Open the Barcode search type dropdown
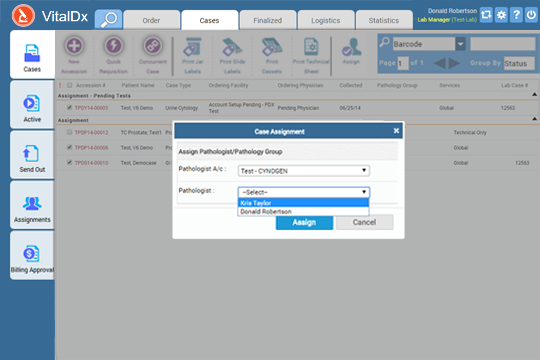The width and height of the screenshot is (540, 360). (x=429, y=44)
